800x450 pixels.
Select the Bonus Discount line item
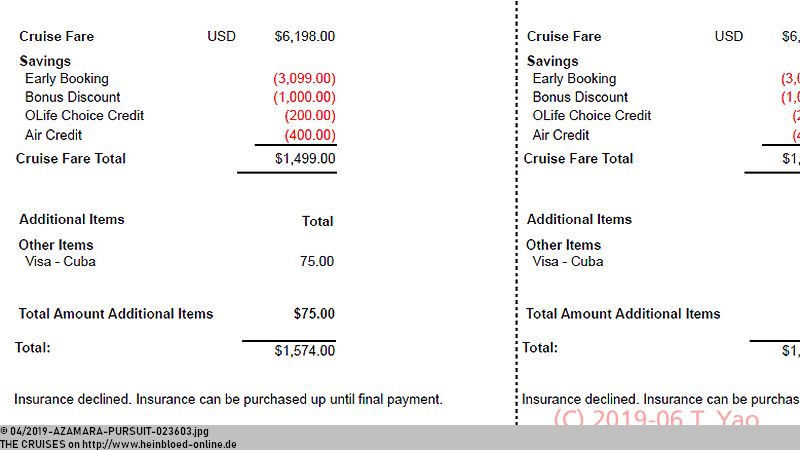(x=72, y=97)
